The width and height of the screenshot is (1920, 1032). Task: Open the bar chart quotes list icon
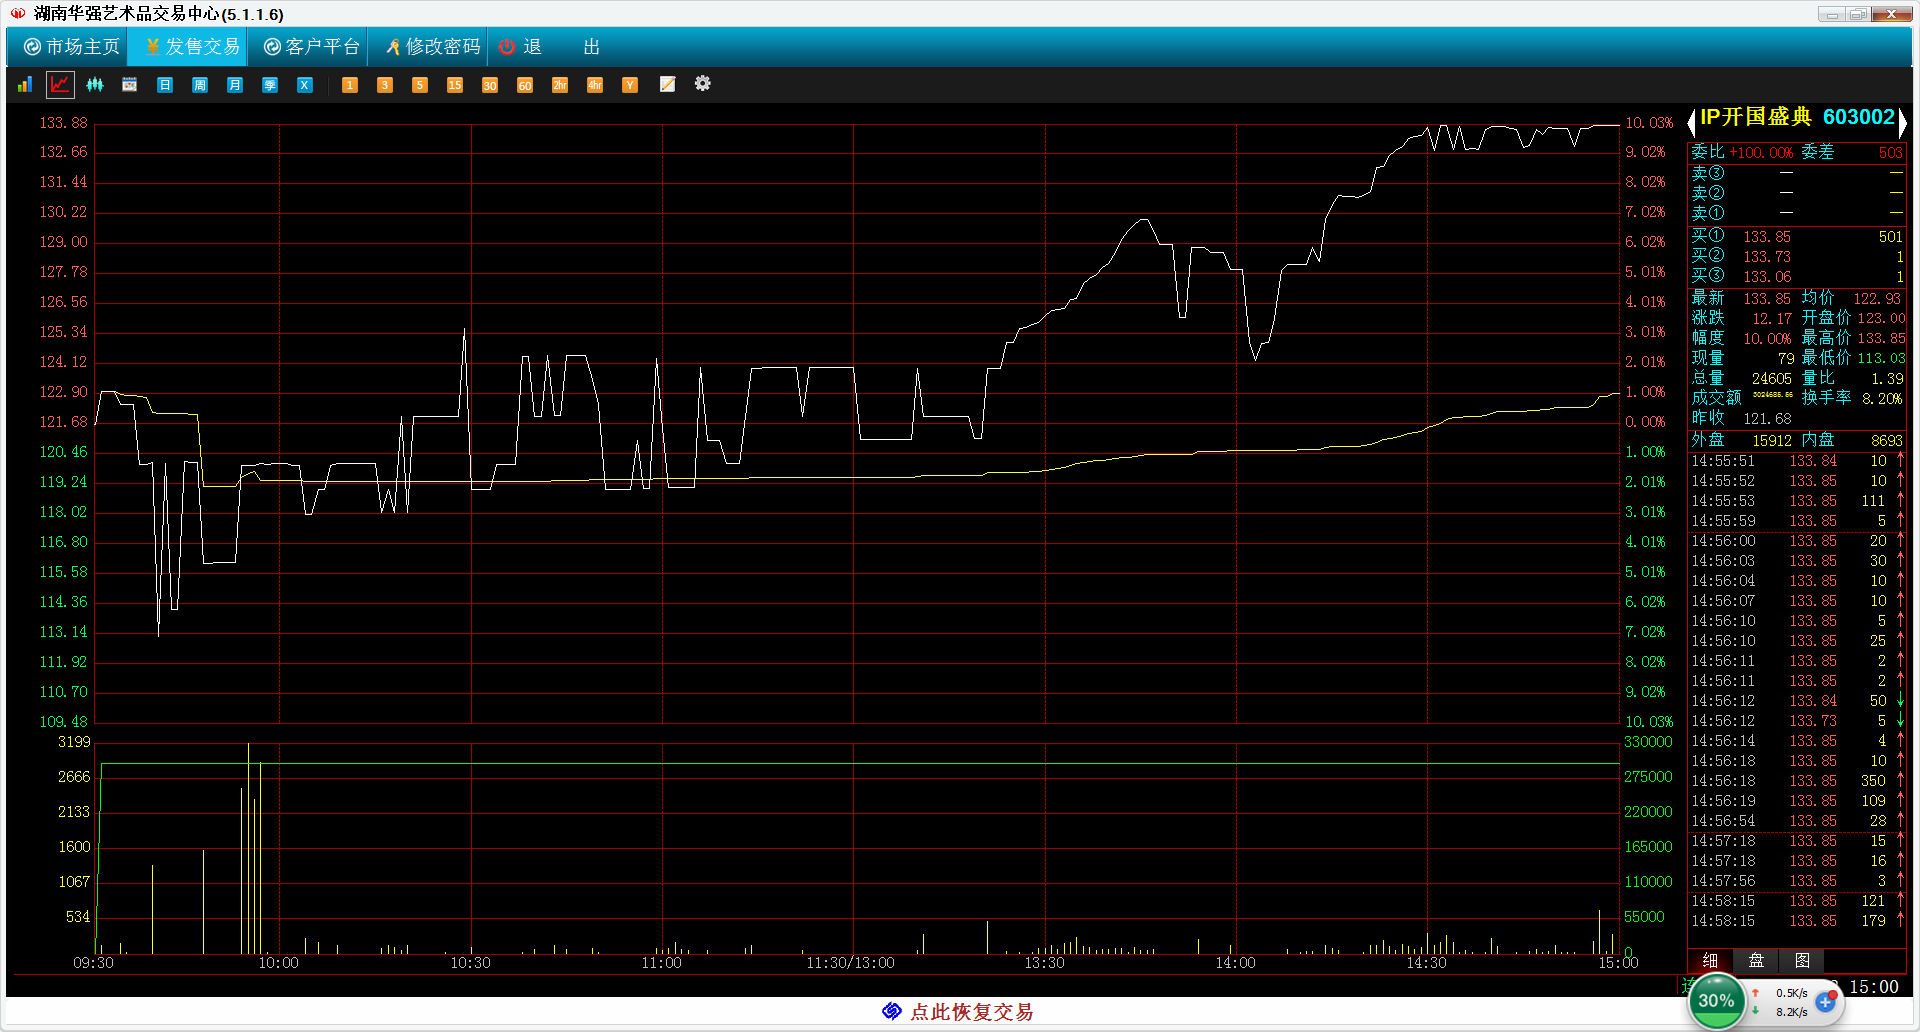coord(25,85)
